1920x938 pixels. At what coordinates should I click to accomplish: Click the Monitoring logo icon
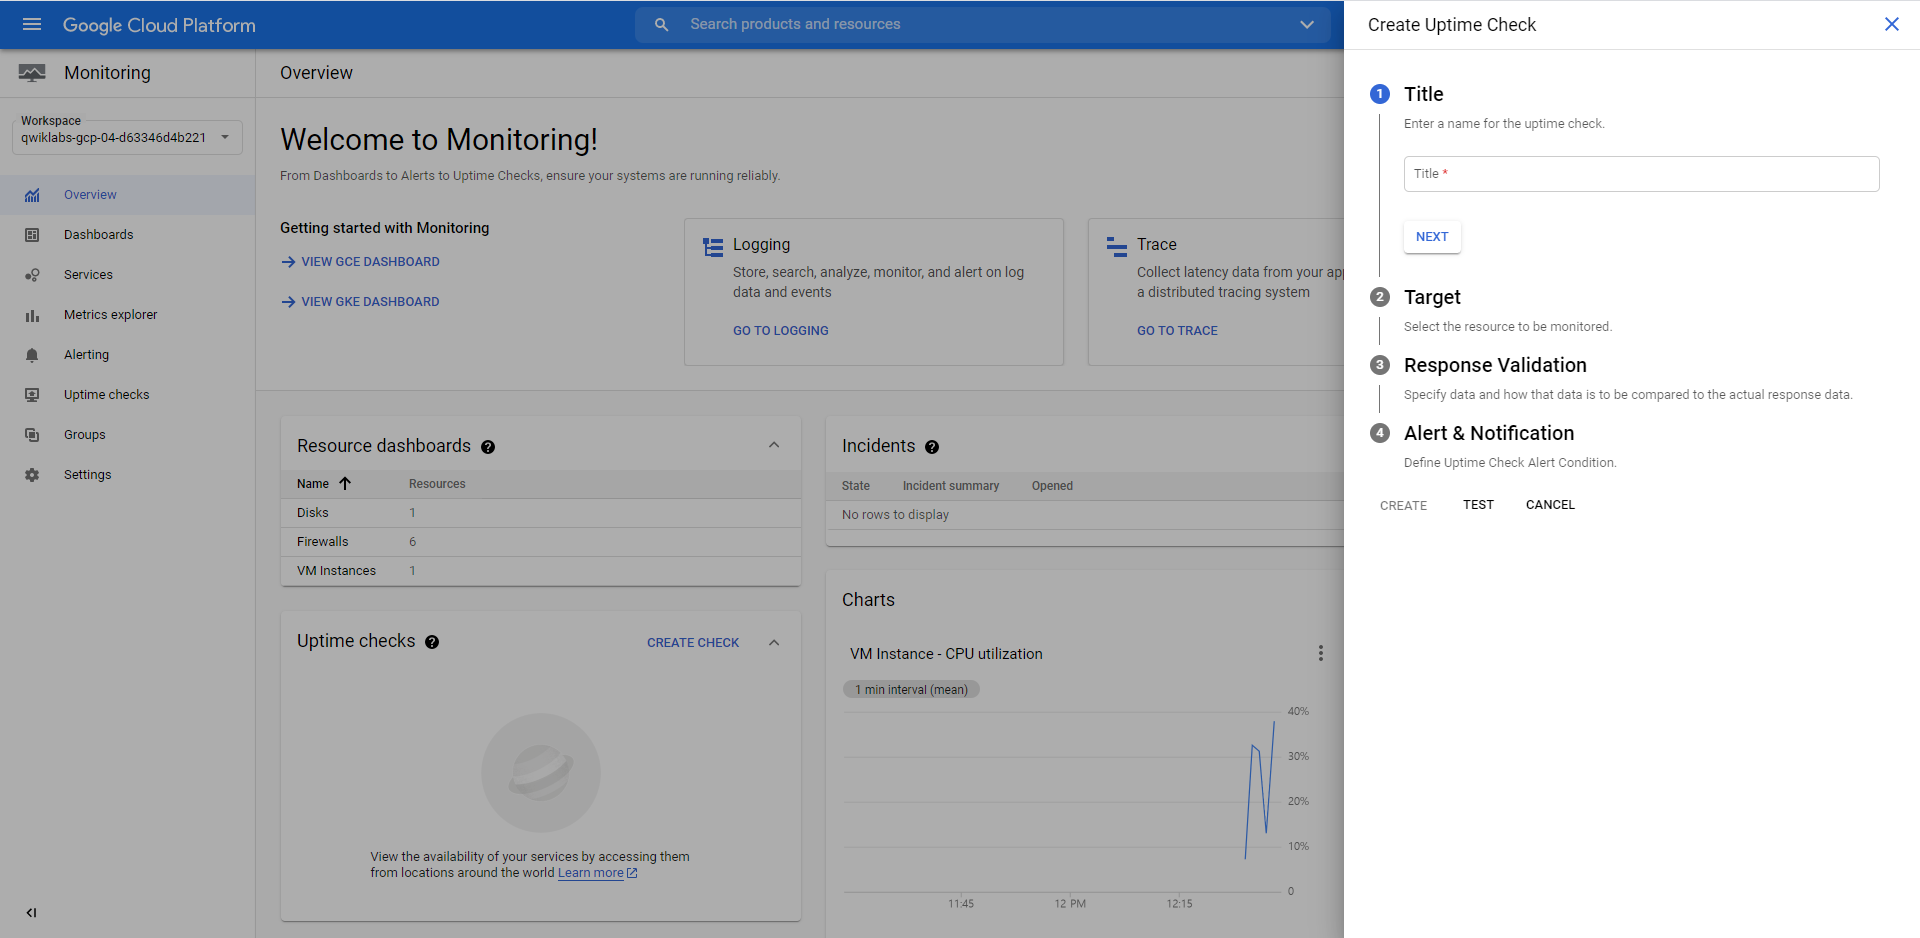point(32,73)
